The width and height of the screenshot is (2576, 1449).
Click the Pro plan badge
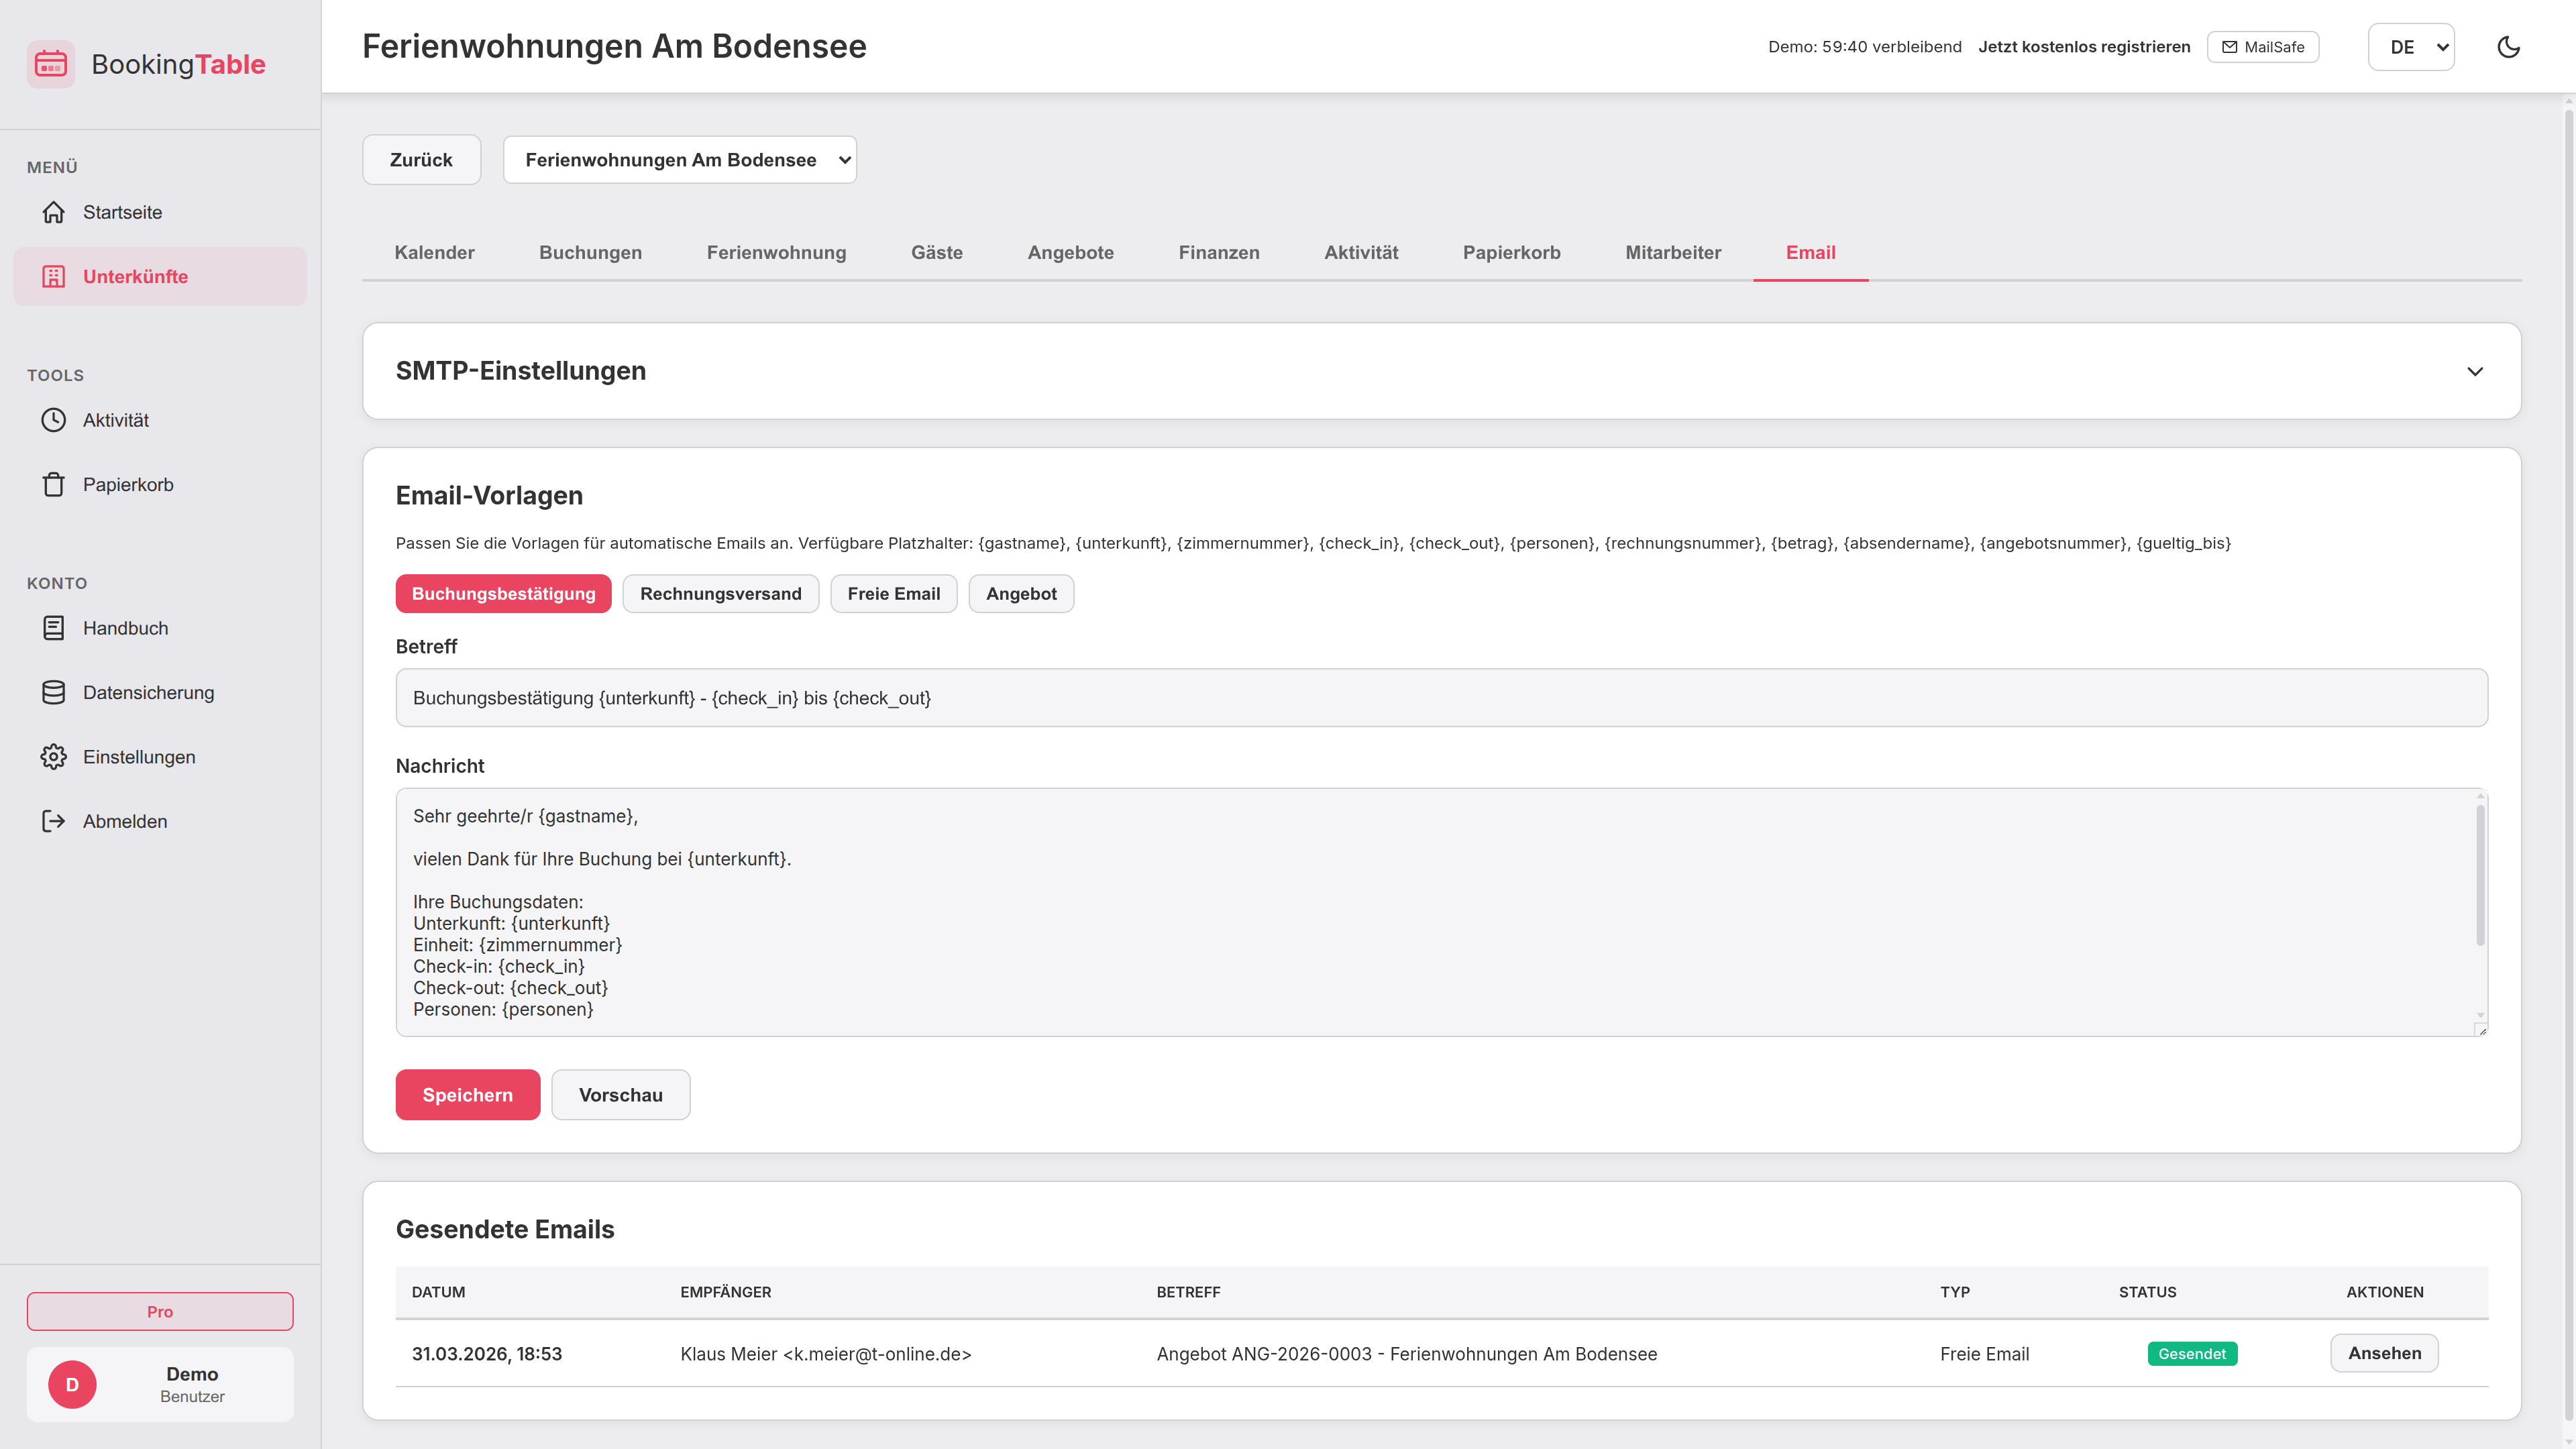click(160, 1312)
